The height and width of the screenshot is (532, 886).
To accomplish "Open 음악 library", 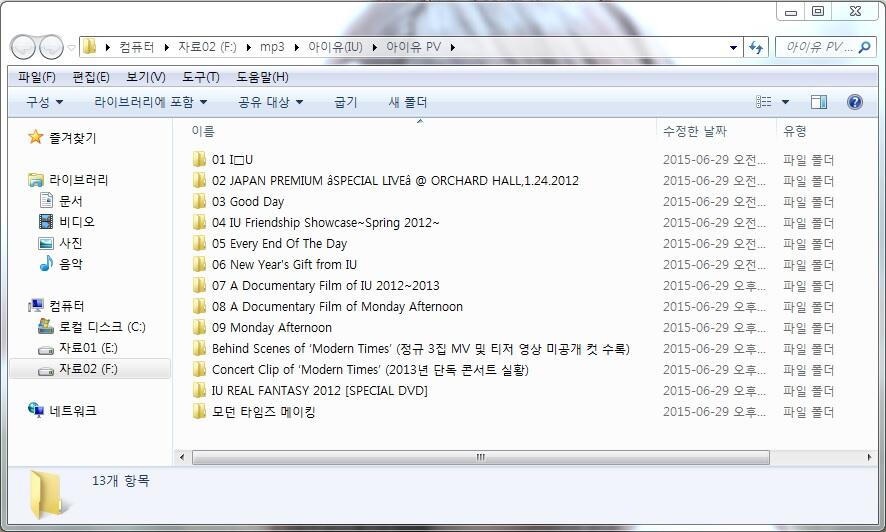I will tap(61, 264).
